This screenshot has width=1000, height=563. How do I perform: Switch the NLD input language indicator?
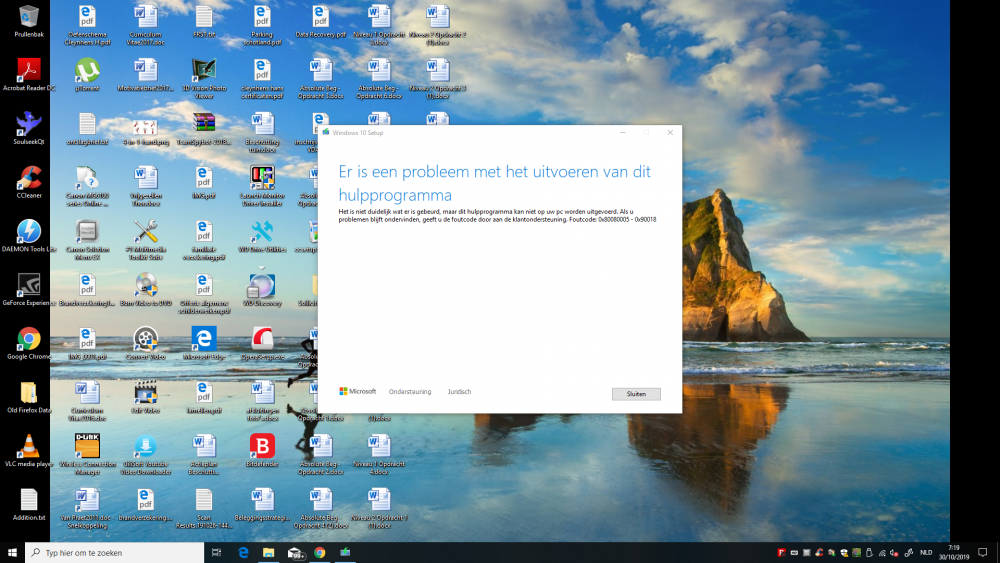coord(926,553)
